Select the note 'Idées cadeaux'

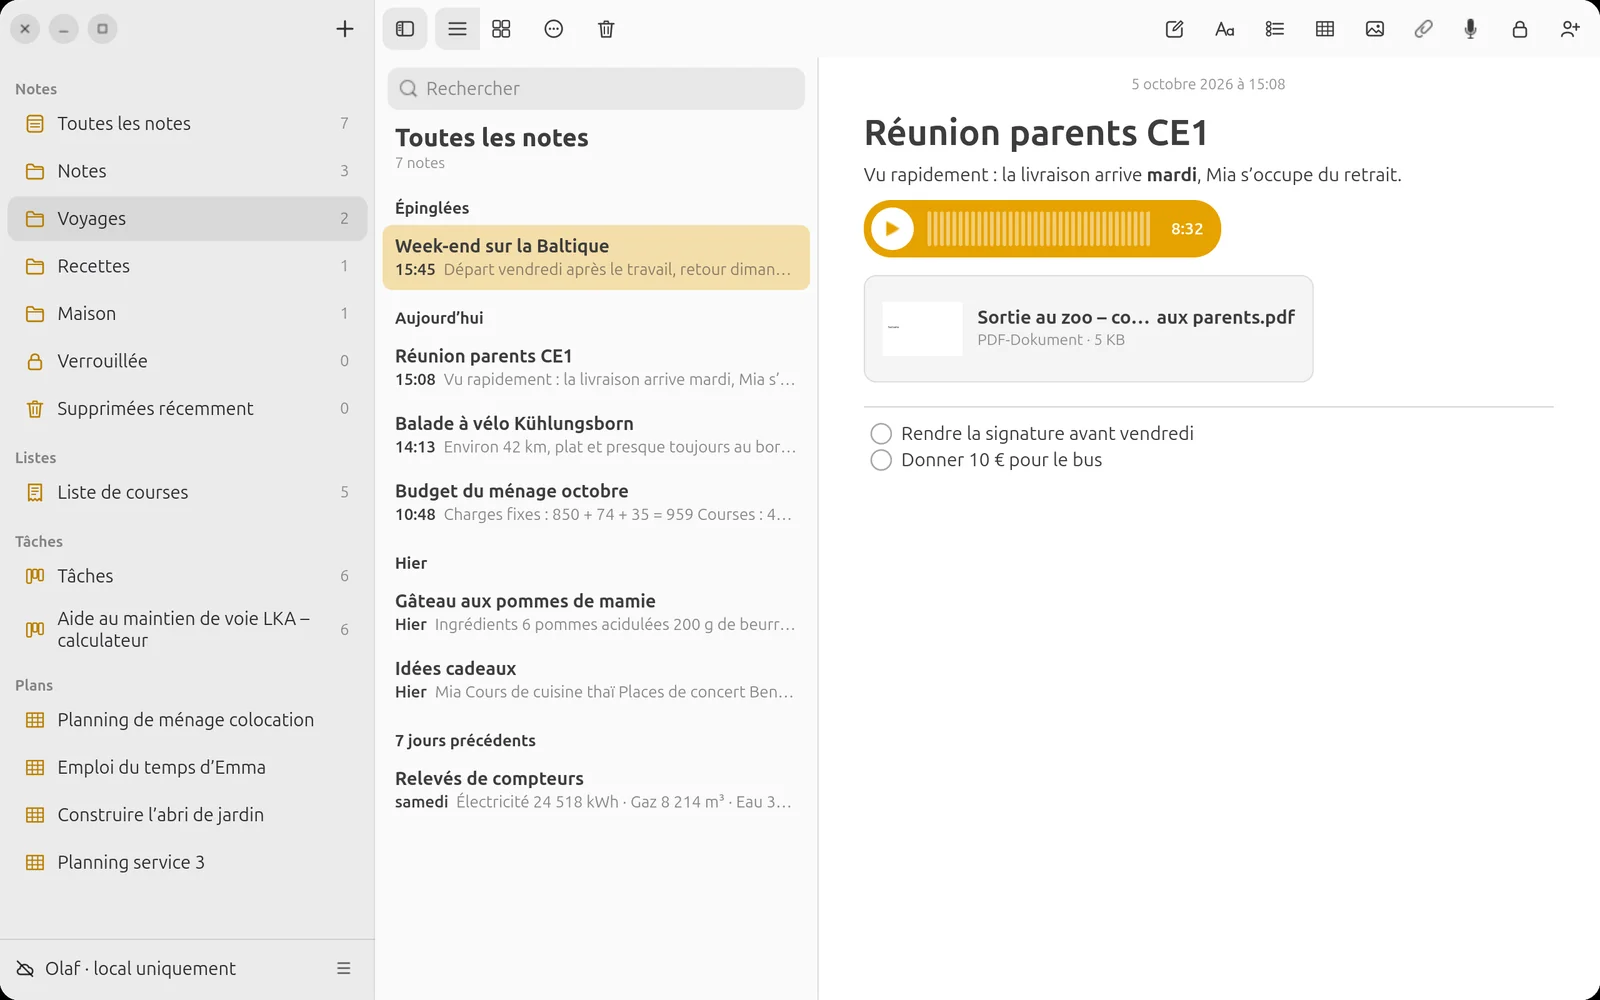(x=596, y=680)
